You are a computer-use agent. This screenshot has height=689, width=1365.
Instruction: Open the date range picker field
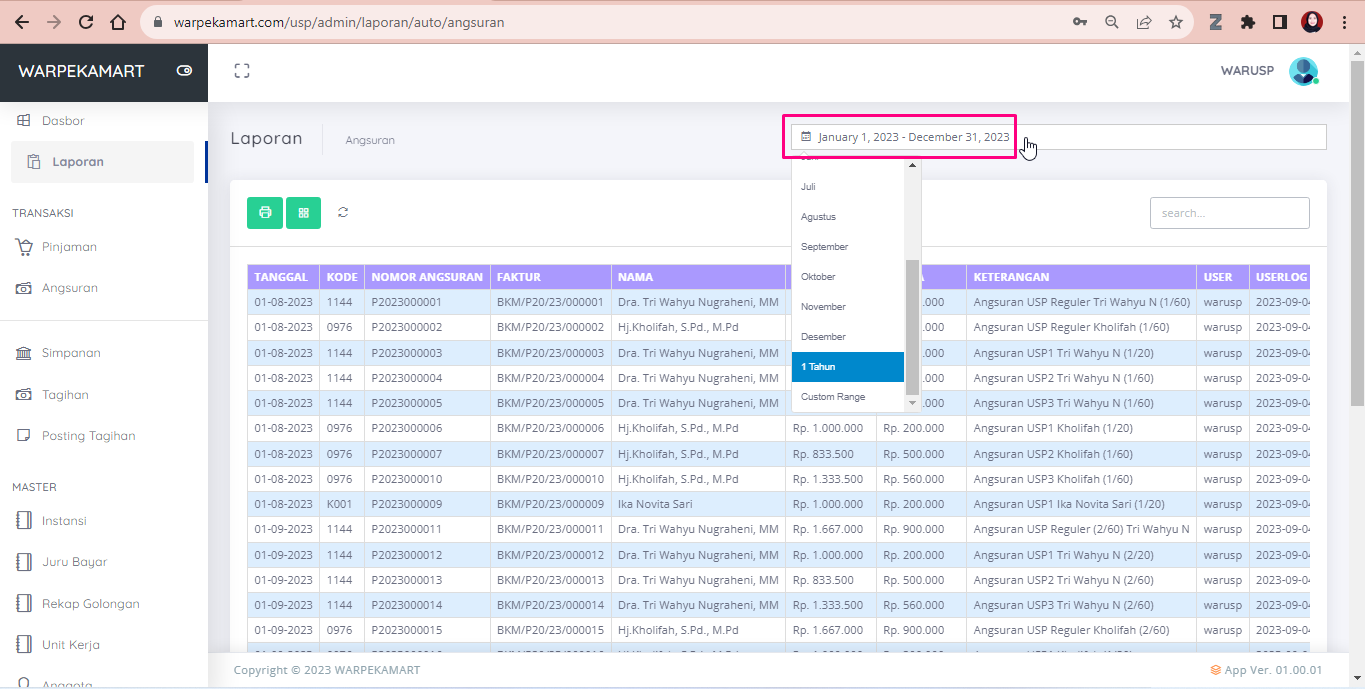[1059, 137]
